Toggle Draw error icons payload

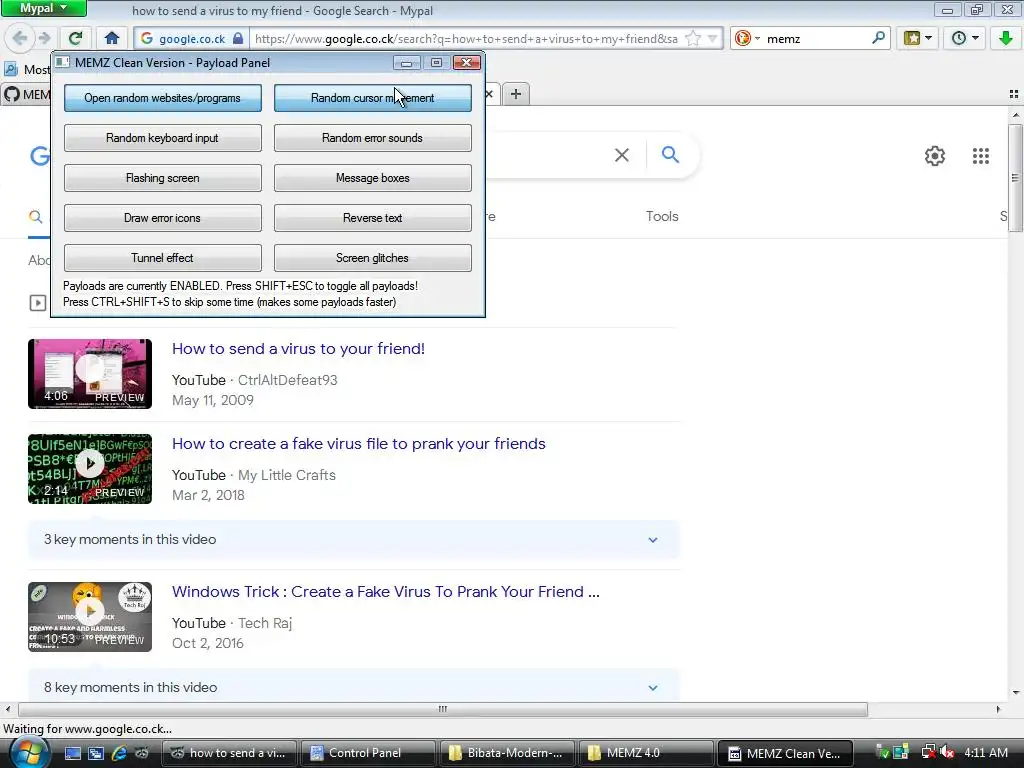pos(163,218)
